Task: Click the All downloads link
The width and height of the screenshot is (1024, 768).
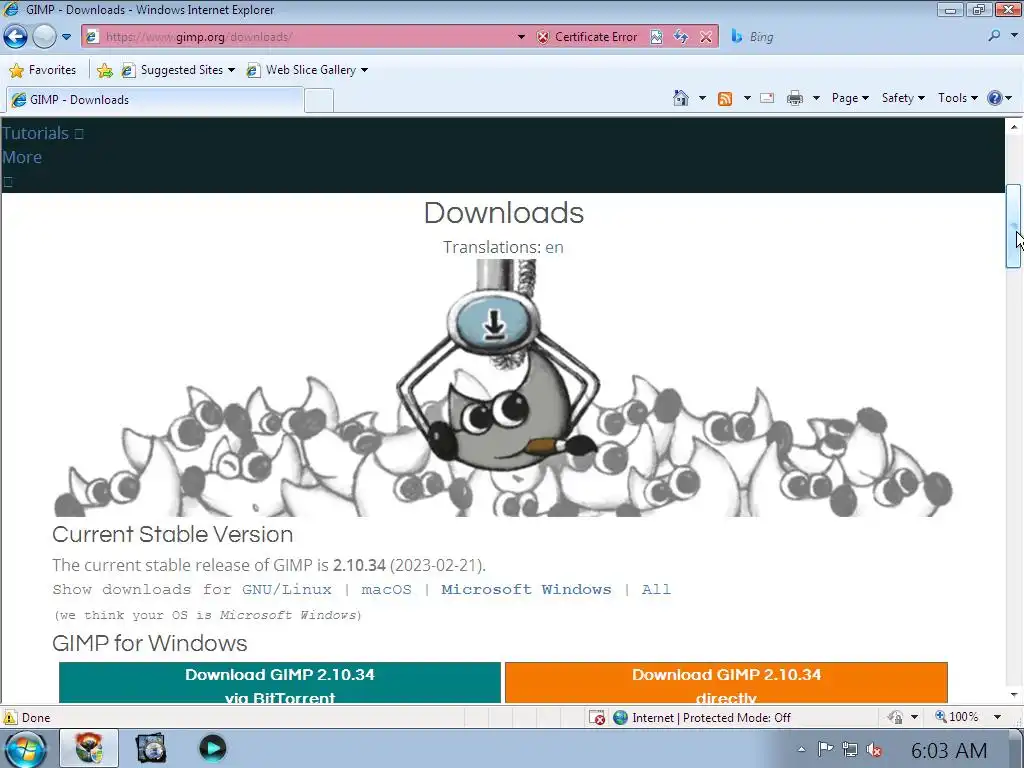Action: 656,589
